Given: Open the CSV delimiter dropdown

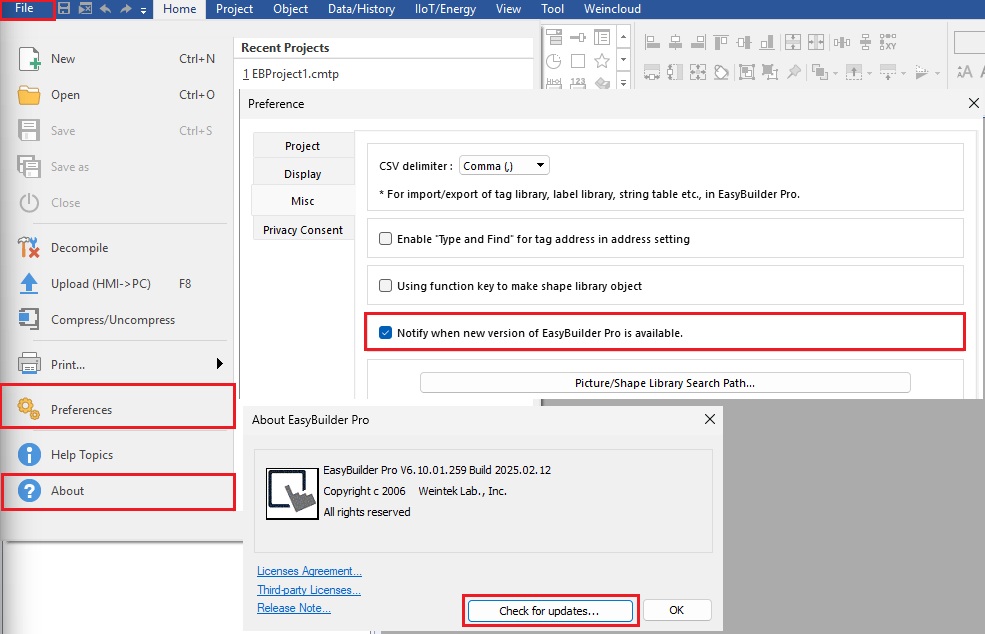Looking at the screenshot, I should coord(503,166).
